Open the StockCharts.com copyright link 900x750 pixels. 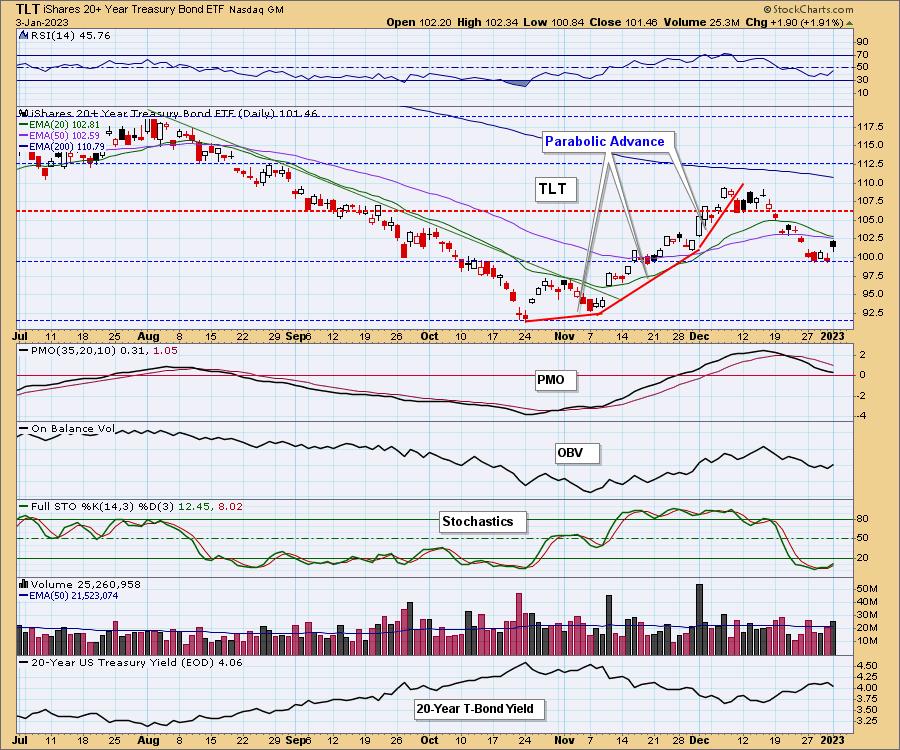pyautogui.click(x=808, y=9)
